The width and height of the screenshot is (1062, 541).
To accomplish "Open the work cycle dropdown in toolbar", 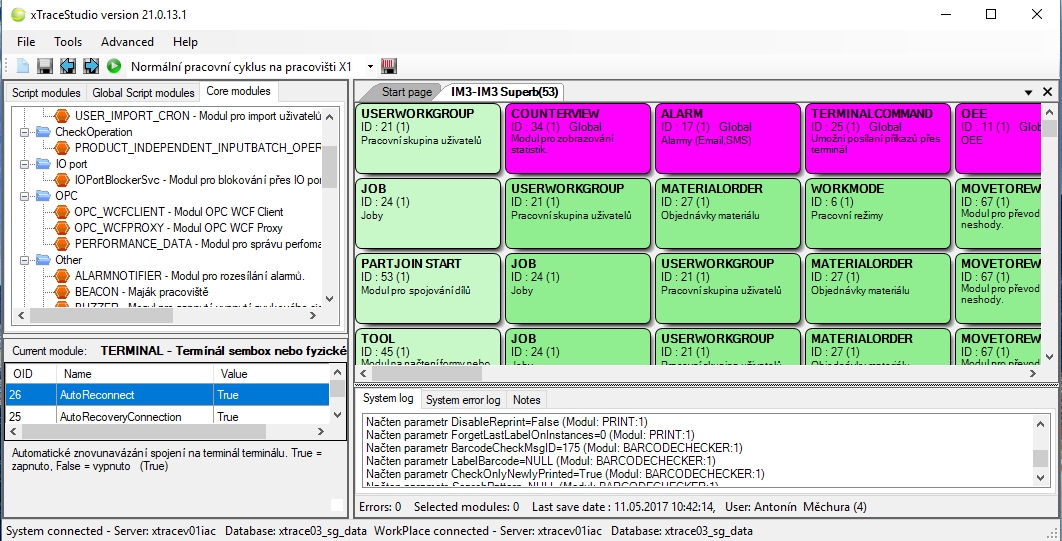I will [x=370, y=66].
